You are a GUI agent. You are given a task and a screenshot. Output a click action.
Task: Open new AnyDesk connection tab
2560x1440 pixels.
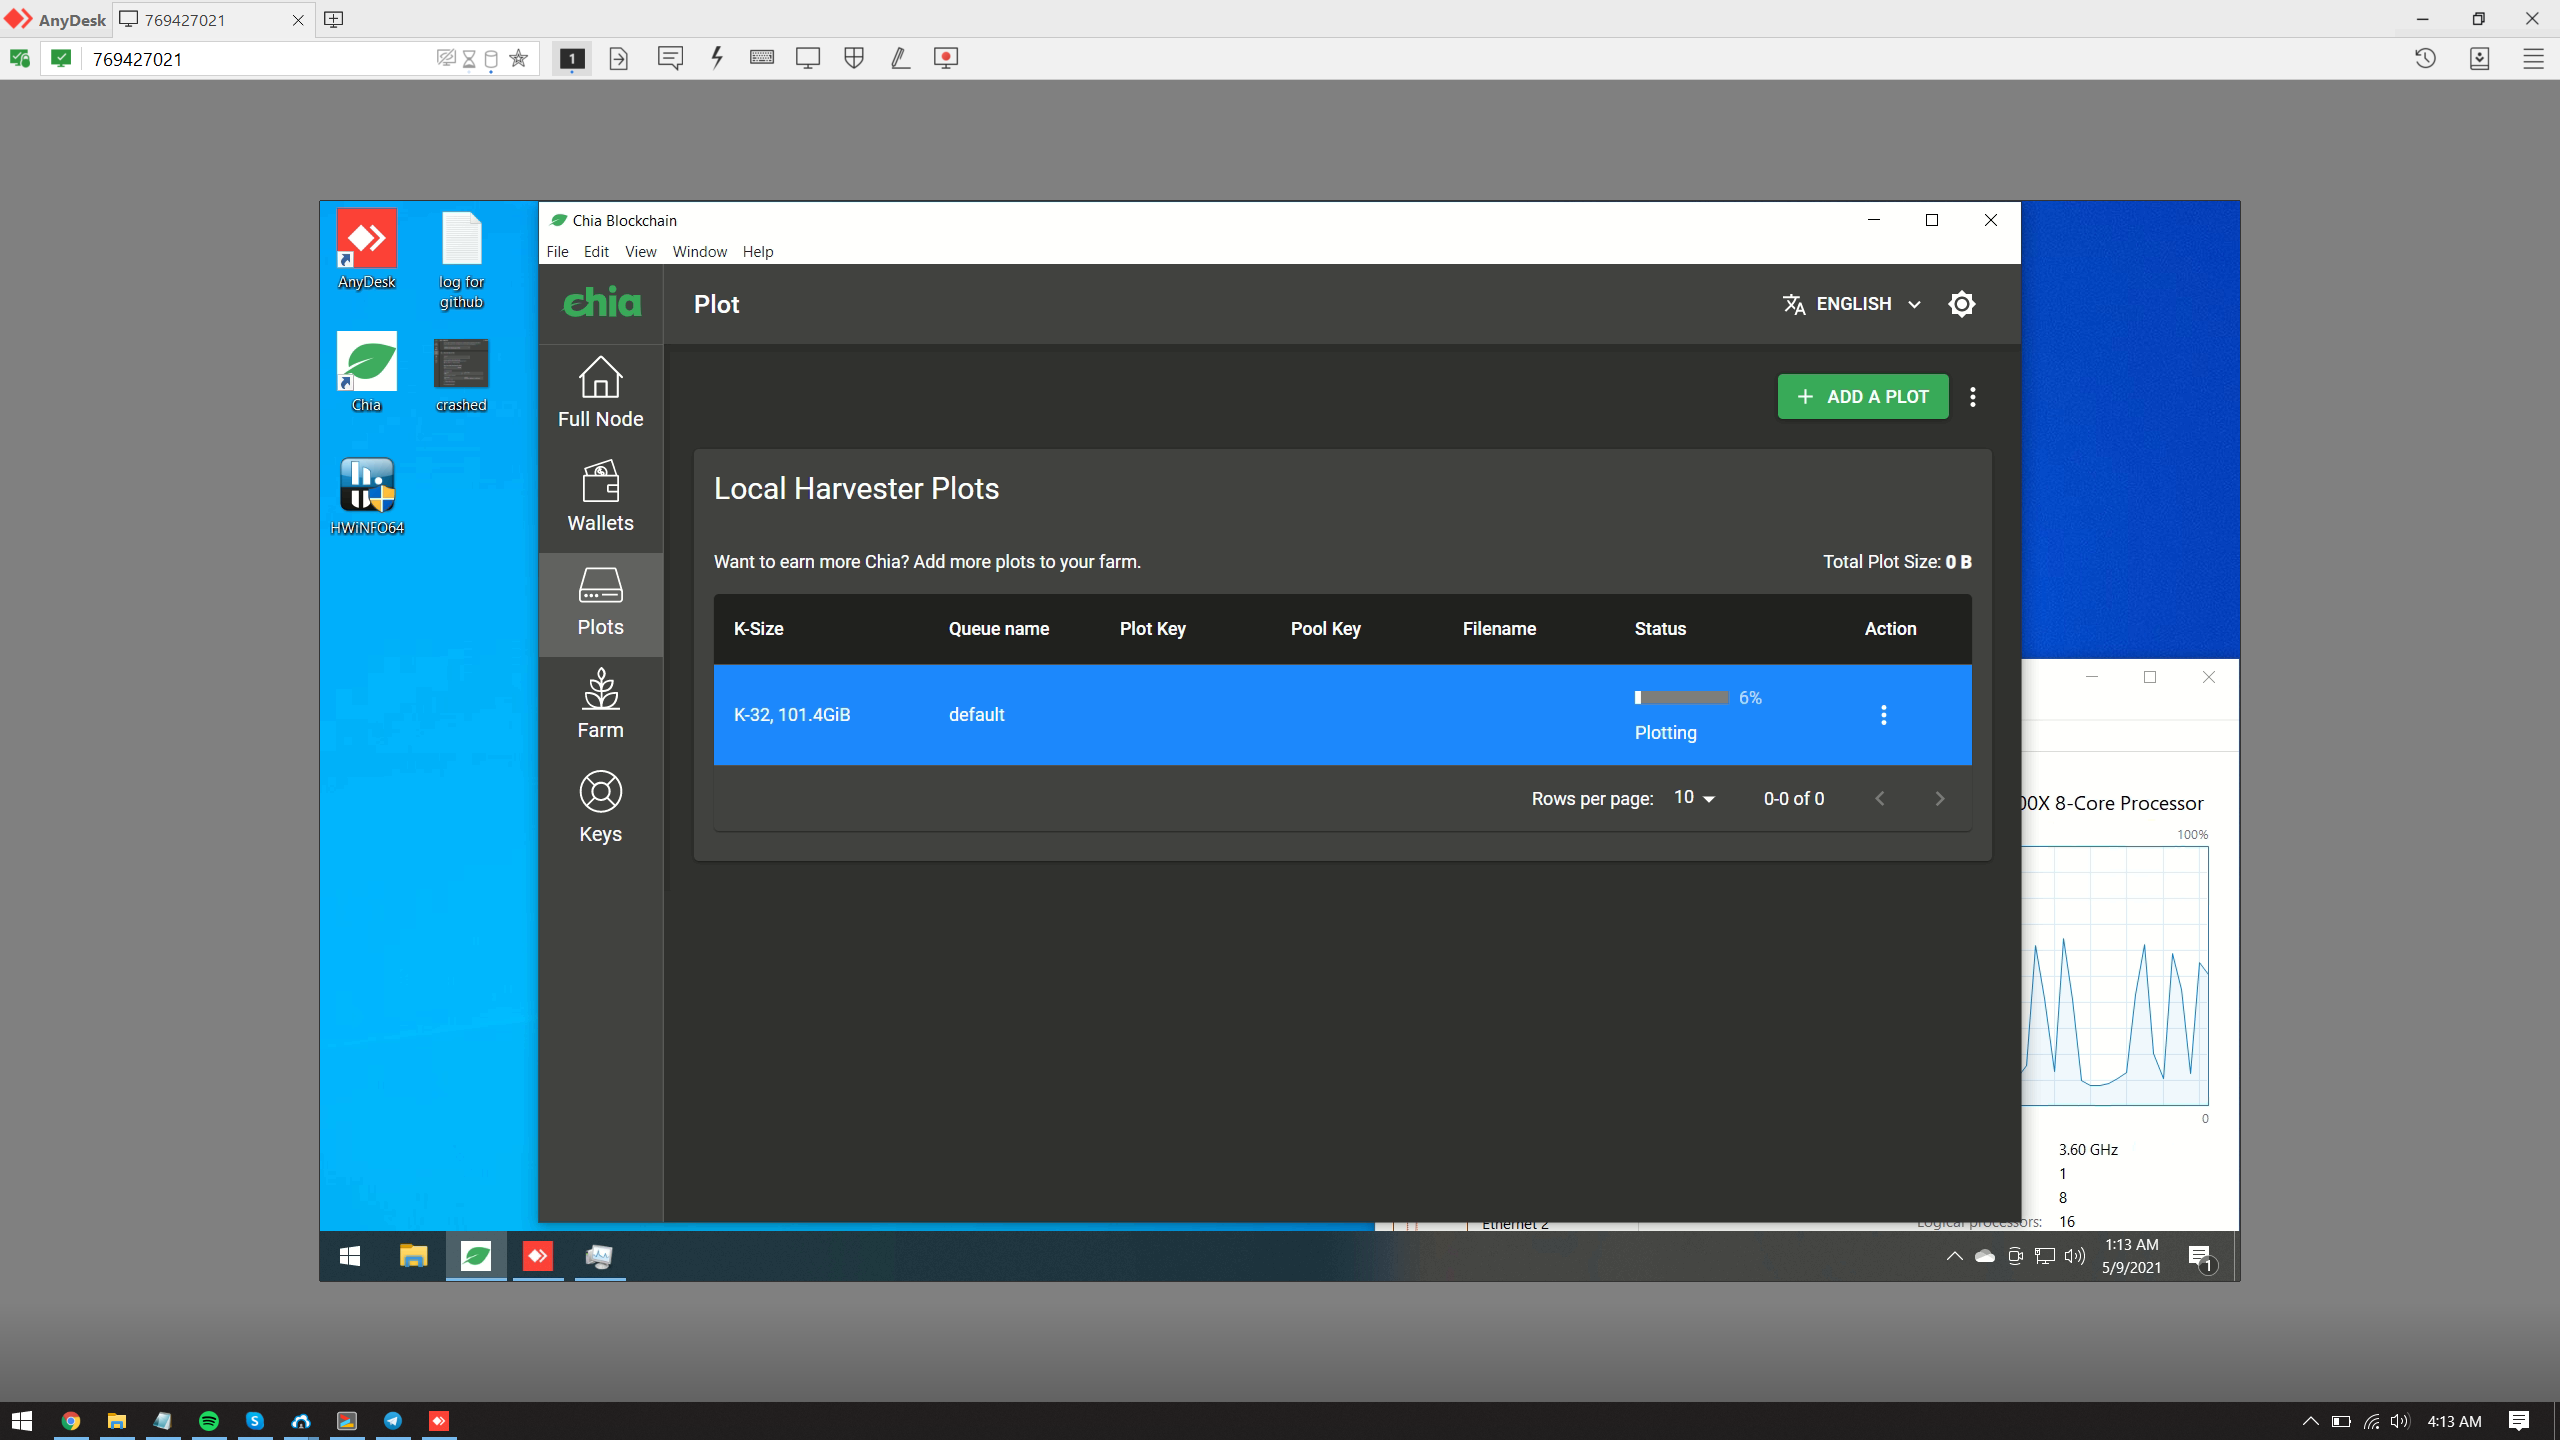pyautogui.click(x=334, y=20)
